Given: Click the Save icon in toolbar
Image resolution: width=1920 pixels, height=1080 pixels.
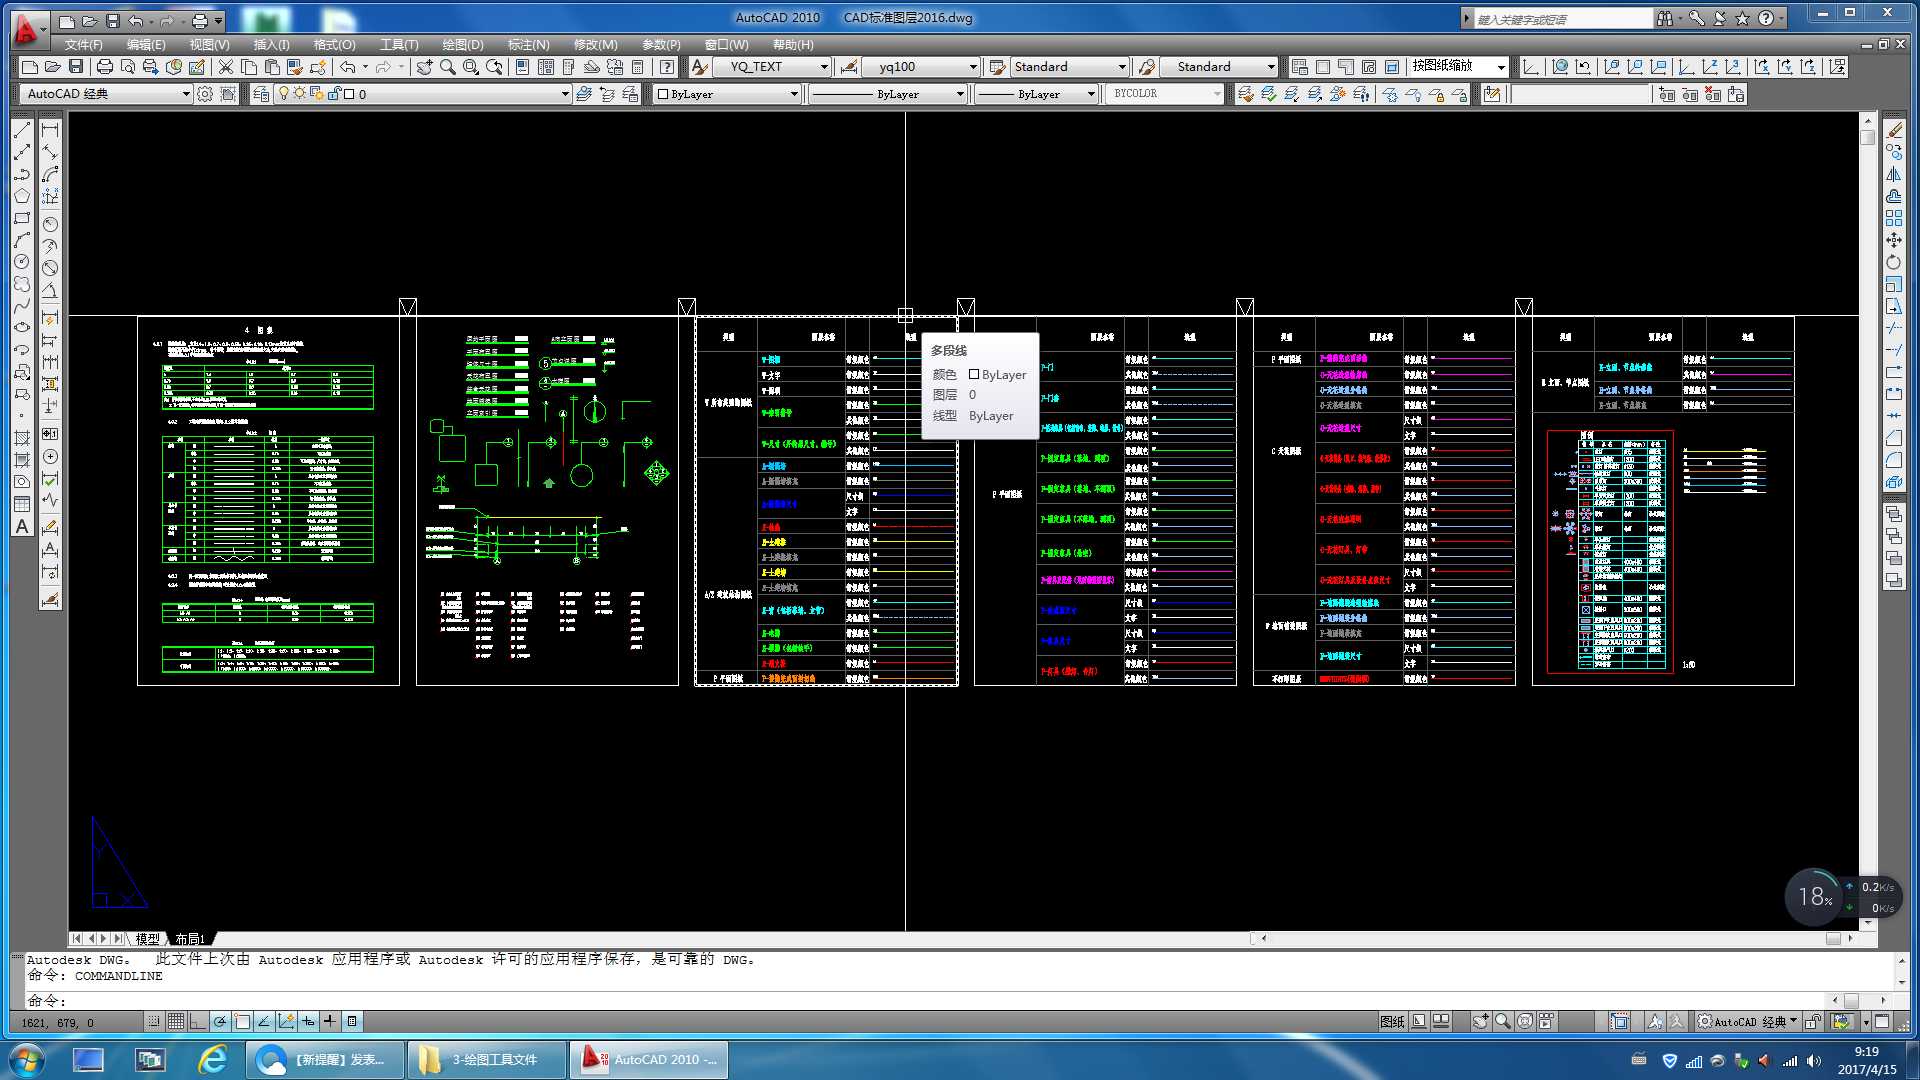Looking at the screenshot, I should (x=75, y=67).
